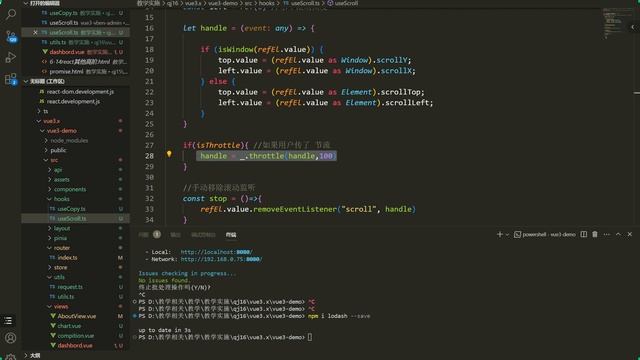Image resolution: width=640 pixels, height=360 pixels.
Task: Maximize the terminal panel with chevron
Action: pos(618,234)
